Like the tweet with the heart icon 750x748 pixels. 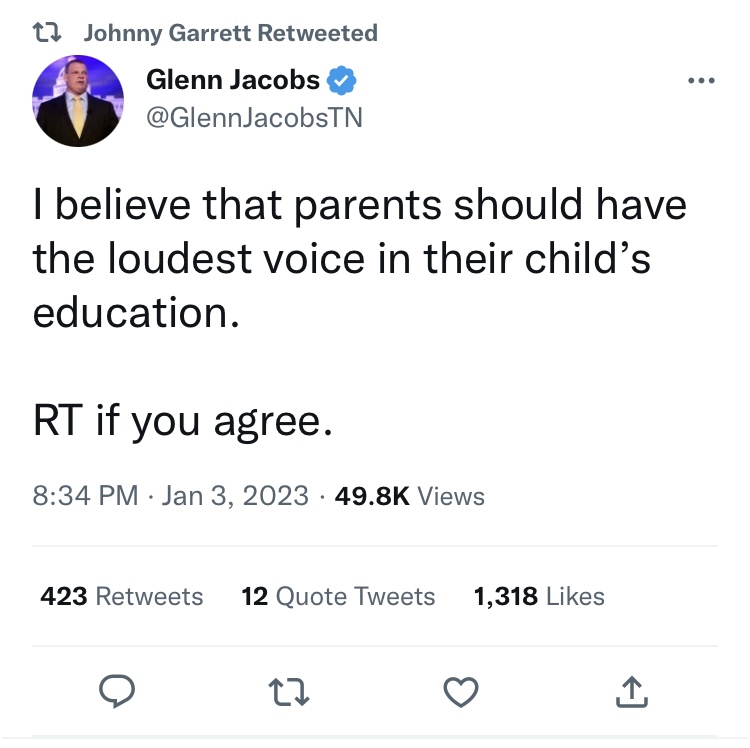[x=461, y=691]
